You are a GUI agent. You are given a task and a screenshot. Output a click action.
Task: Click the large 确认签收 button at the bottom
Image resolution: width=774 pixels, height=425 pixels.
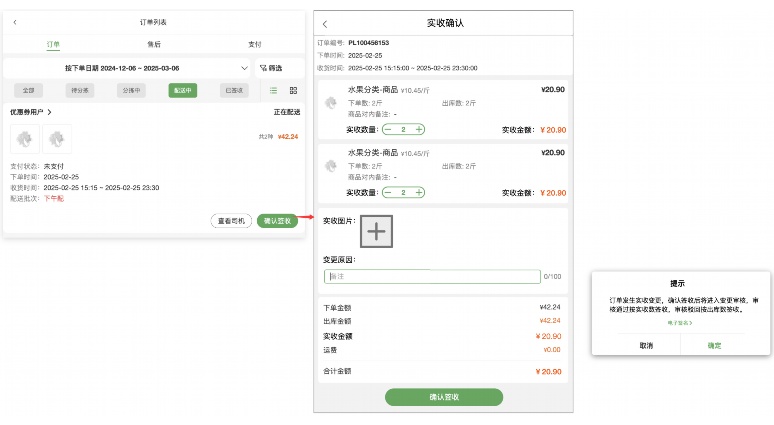tap(444, 397)
